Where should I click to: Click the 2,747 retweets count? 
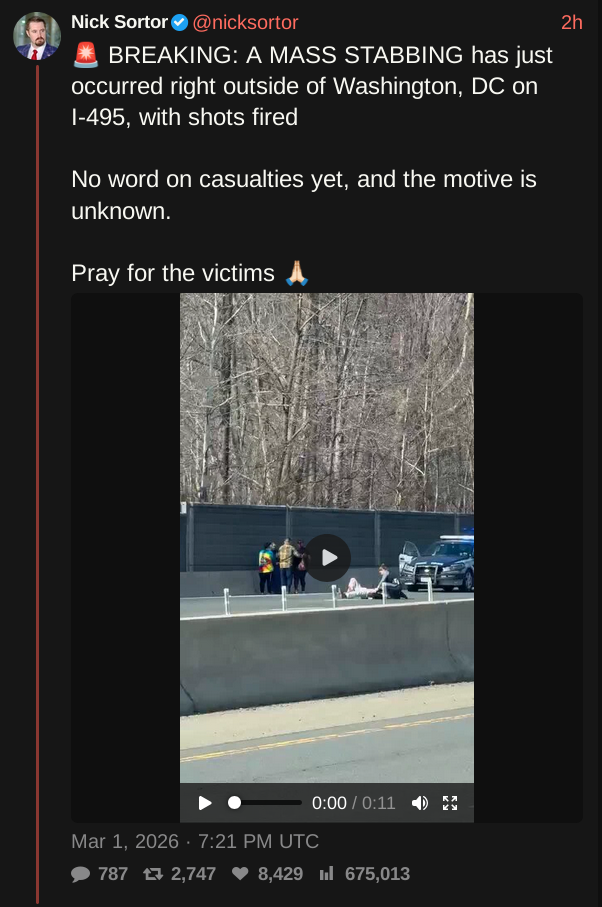(x=193, y=873)
